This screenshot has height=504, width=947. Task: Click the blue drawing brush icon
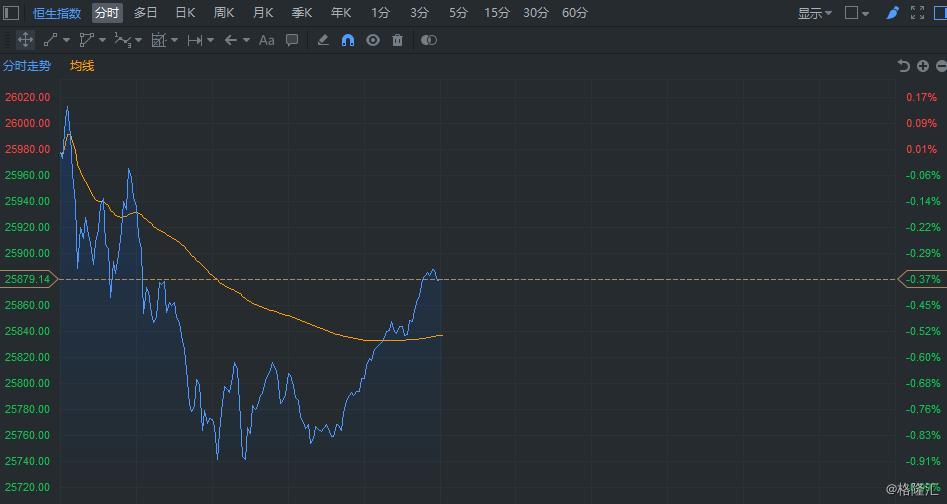tap(893, 13)
